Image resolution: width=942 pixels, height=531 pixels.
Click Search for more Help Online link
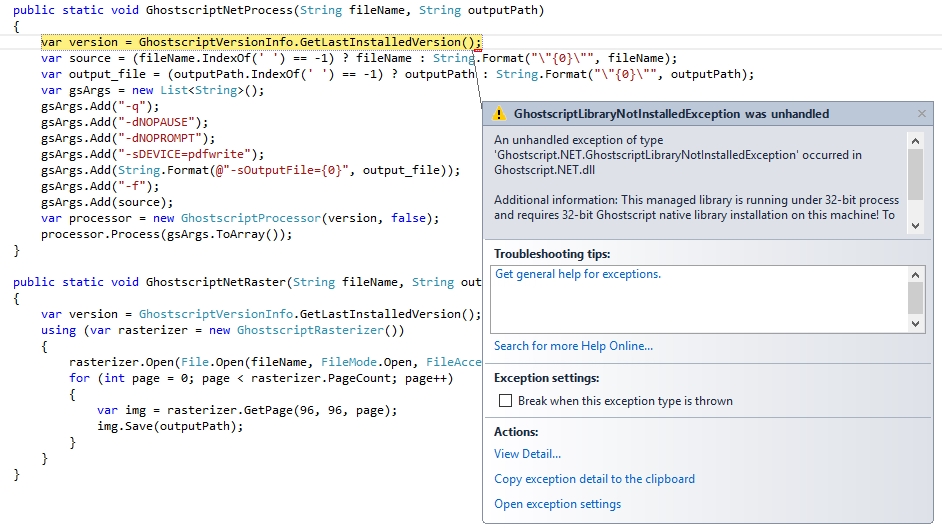click(573, 346)
